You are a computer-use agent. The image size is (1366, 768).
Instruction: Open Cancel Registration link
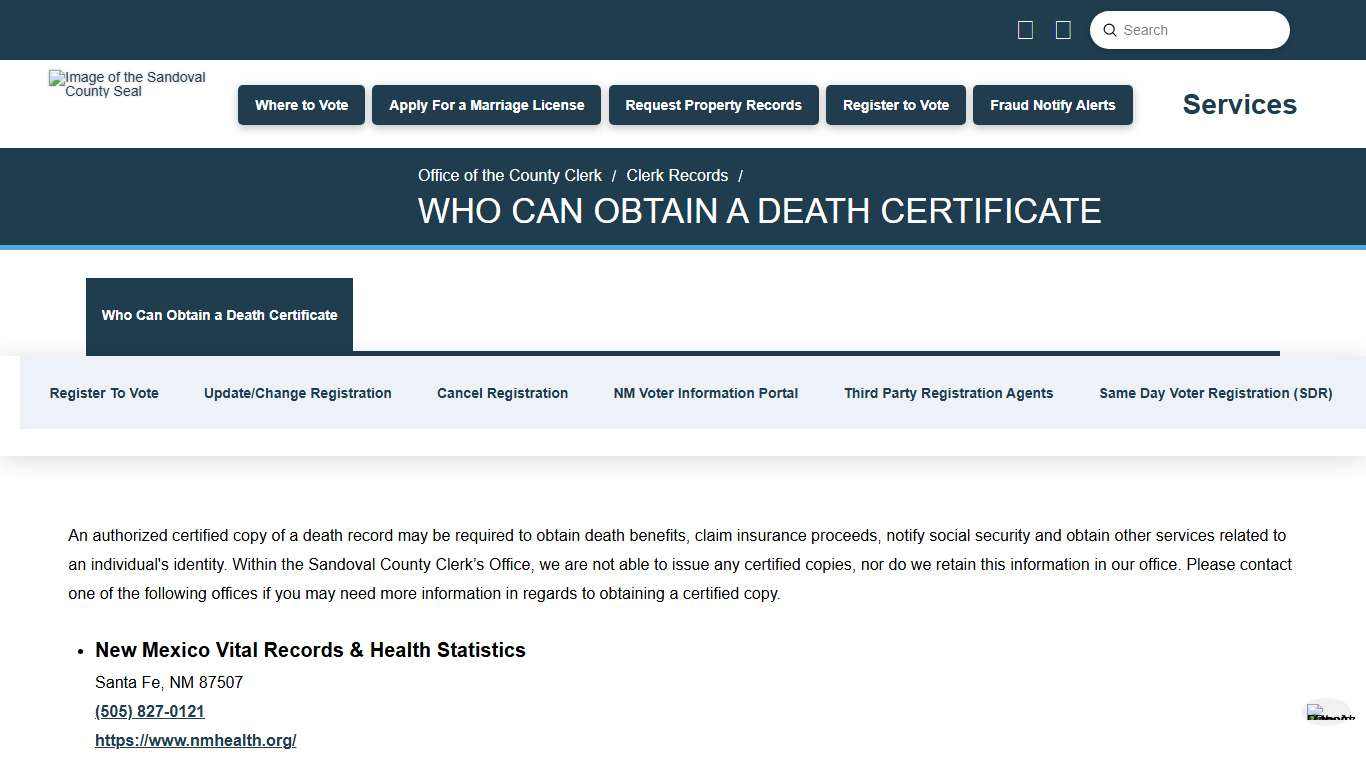pyautogui.click(x=502, y=393)
